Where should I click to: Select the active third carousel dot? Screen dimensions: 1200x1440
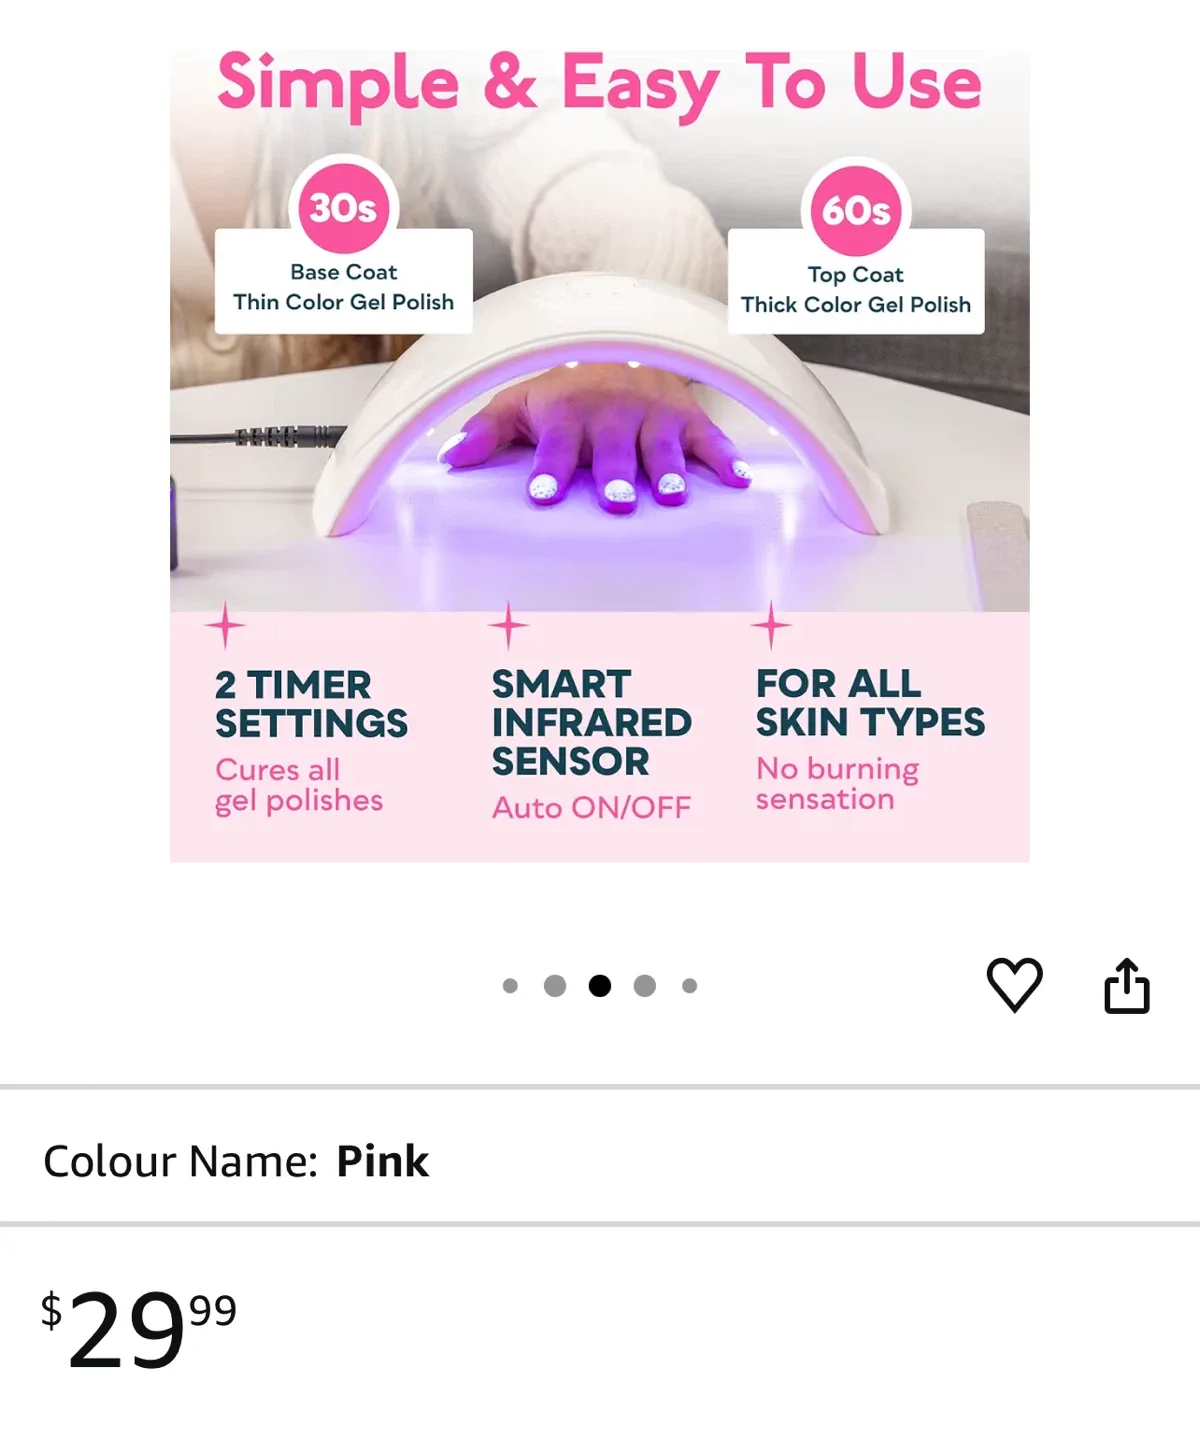(601, 985)
